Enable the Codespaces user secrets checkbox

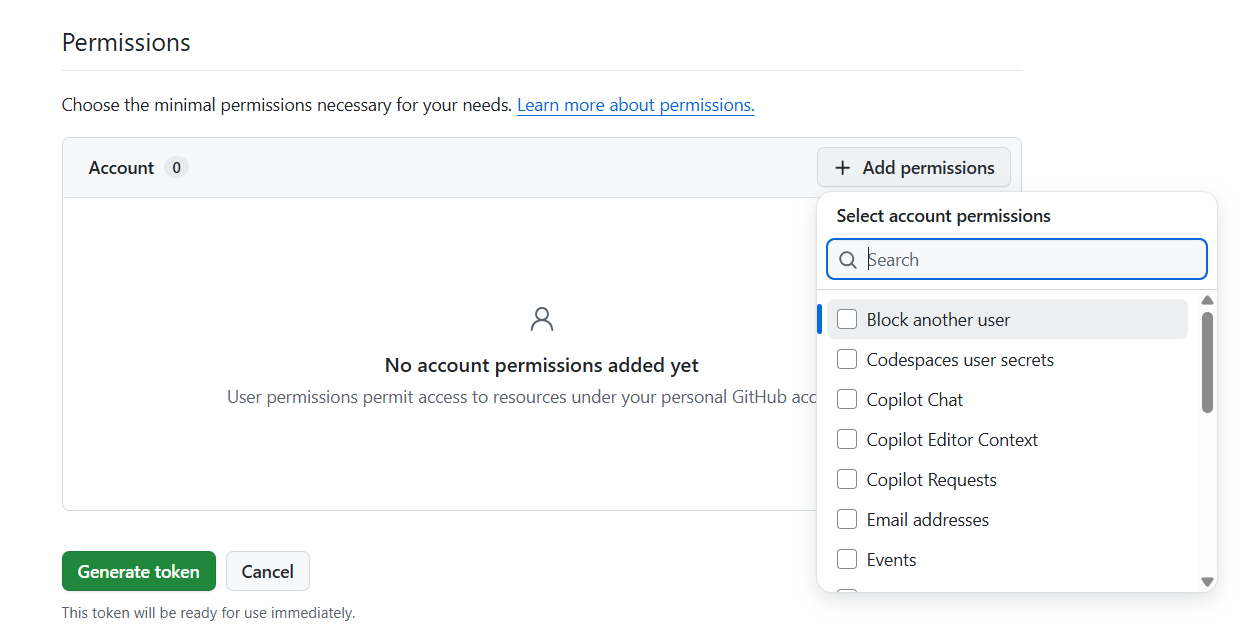[x=847, y=360]
